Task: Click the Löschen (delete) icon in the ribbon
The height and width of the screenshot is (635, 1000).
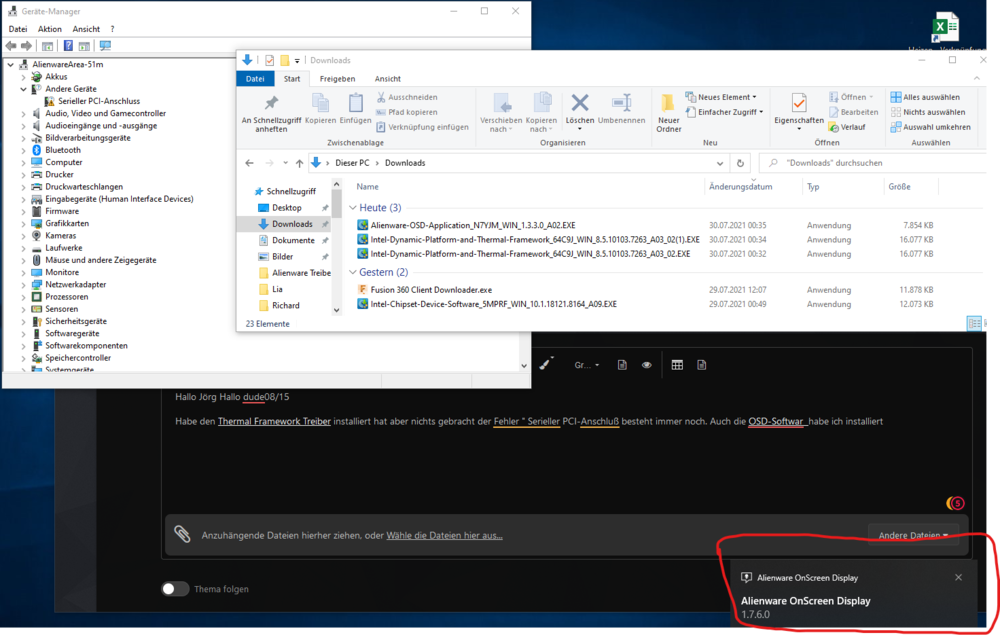Action: coord(579,104)
